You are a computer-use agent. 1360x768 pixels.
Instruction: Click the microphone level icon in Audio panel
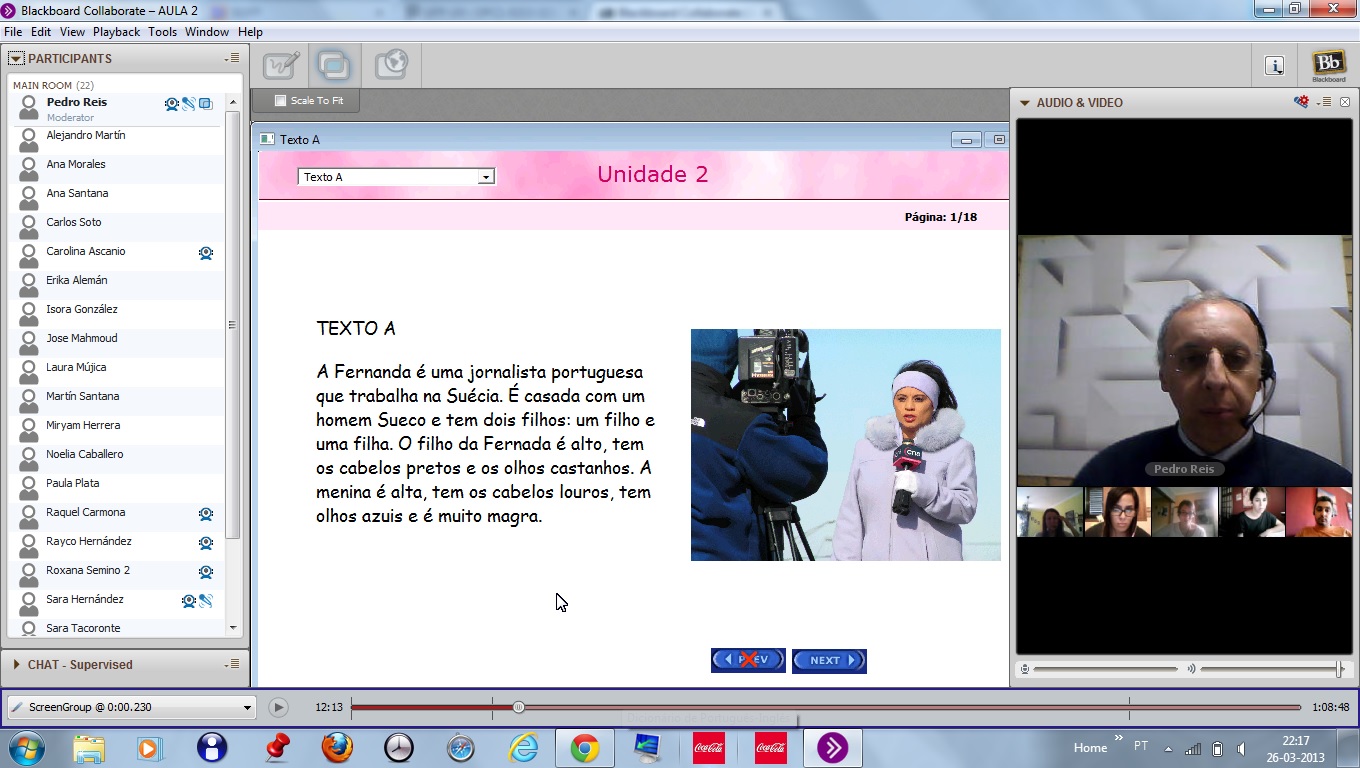click(1025, 668)
